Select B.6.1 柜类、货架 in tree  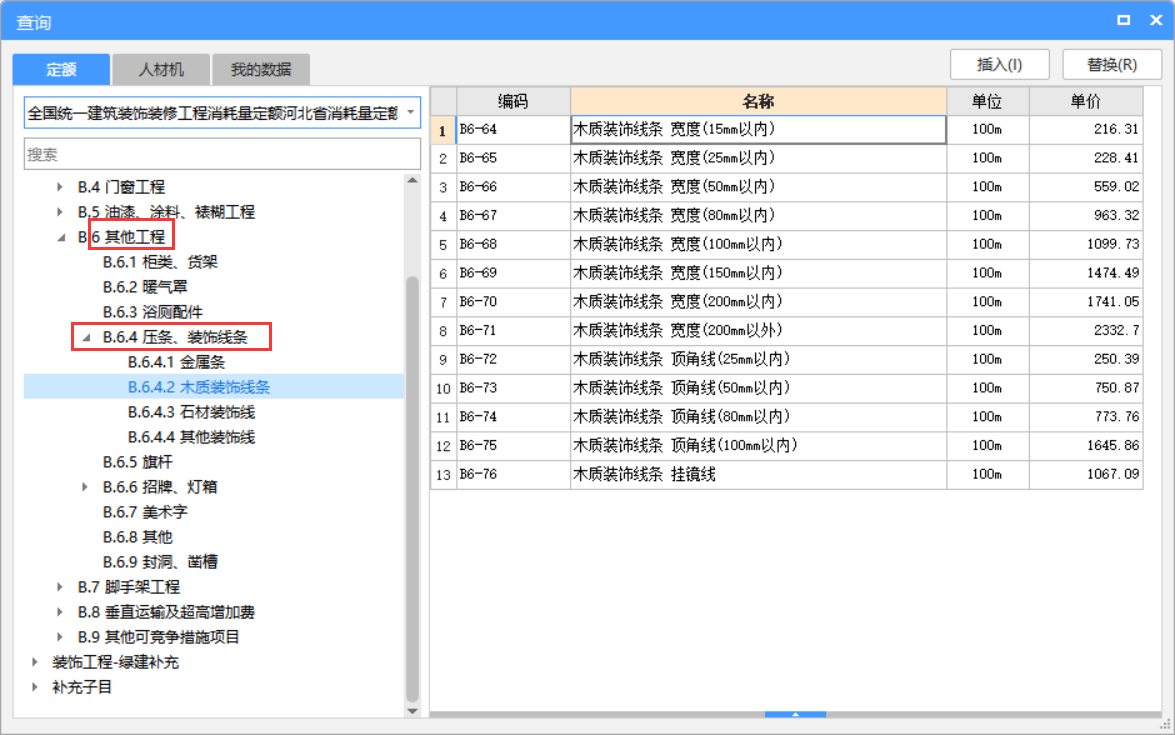tap(160, 262)
